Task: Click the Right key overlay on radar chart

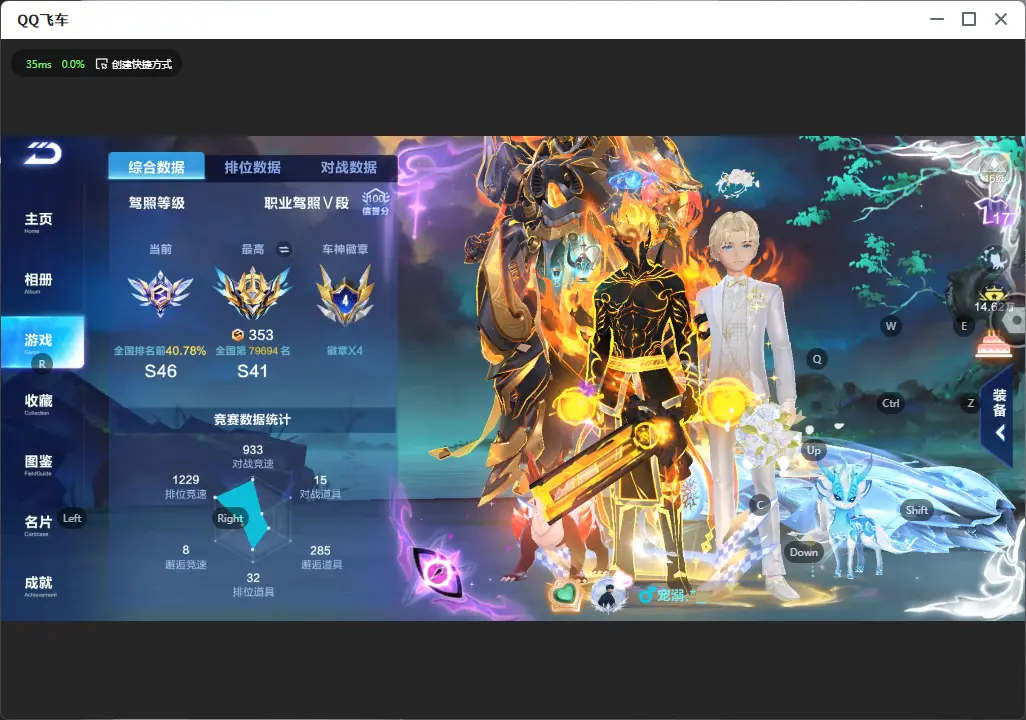Action: [230, 518]
